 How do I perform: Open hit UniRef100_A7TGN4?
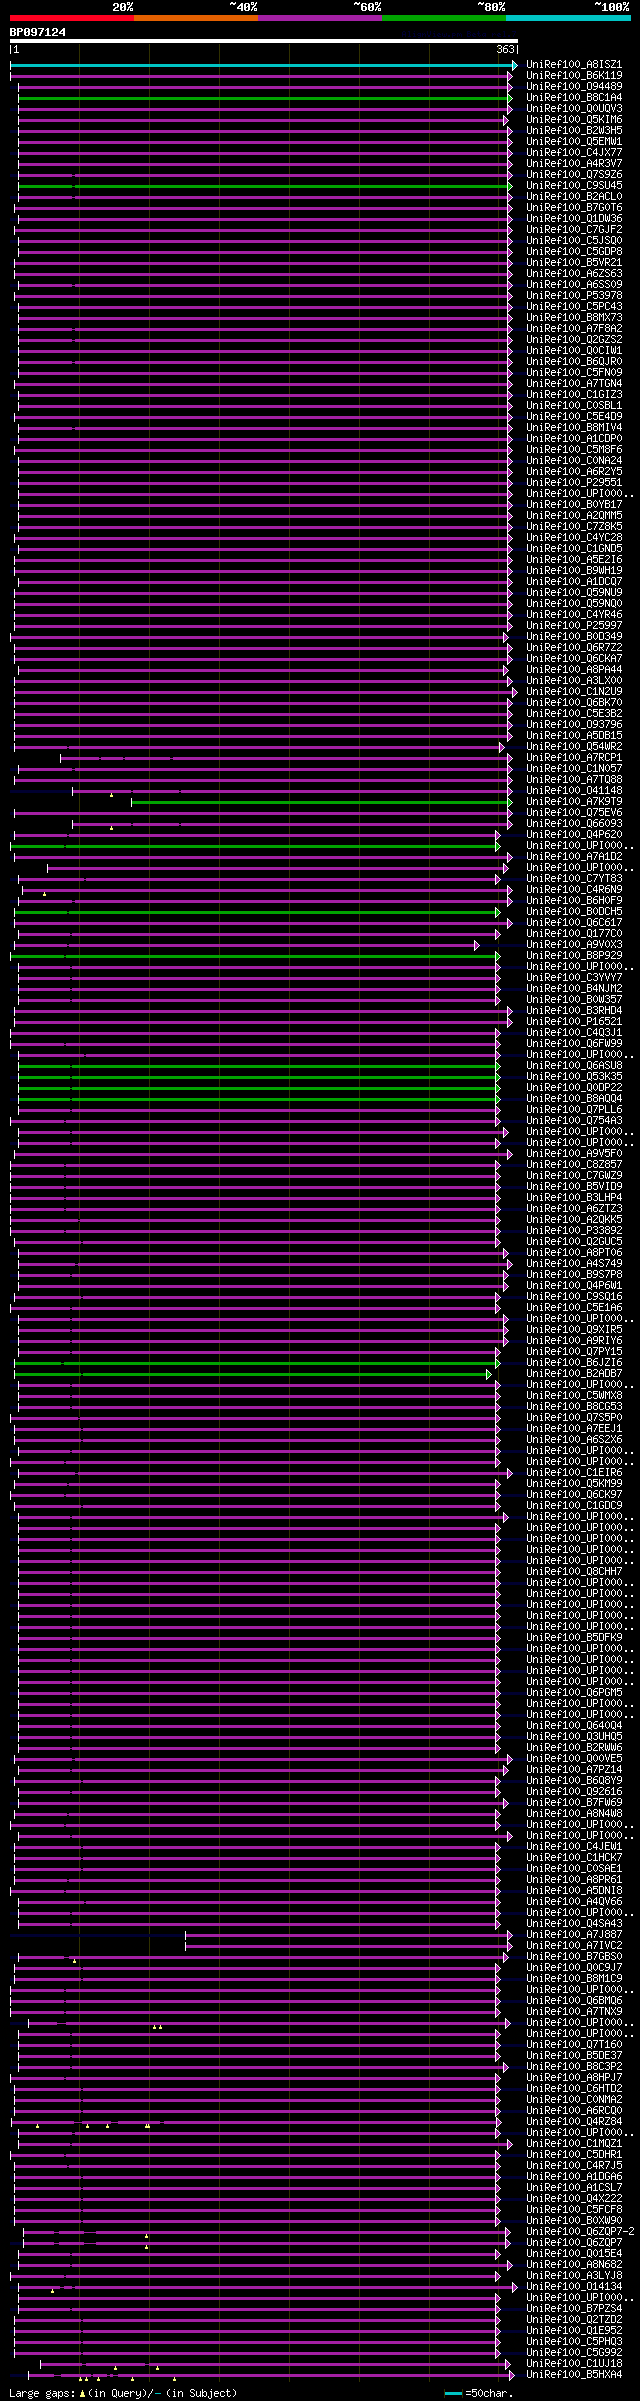574,384
